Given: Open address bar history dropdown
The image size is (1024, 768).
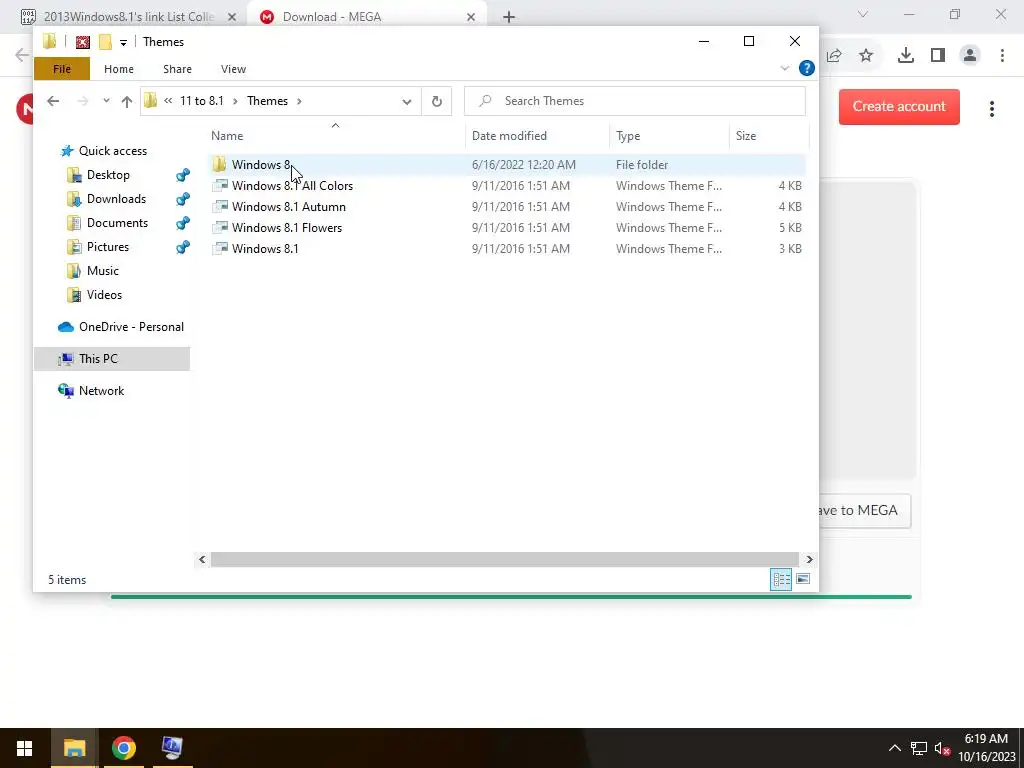Looking at the screenshot, I should click(406, 101).
